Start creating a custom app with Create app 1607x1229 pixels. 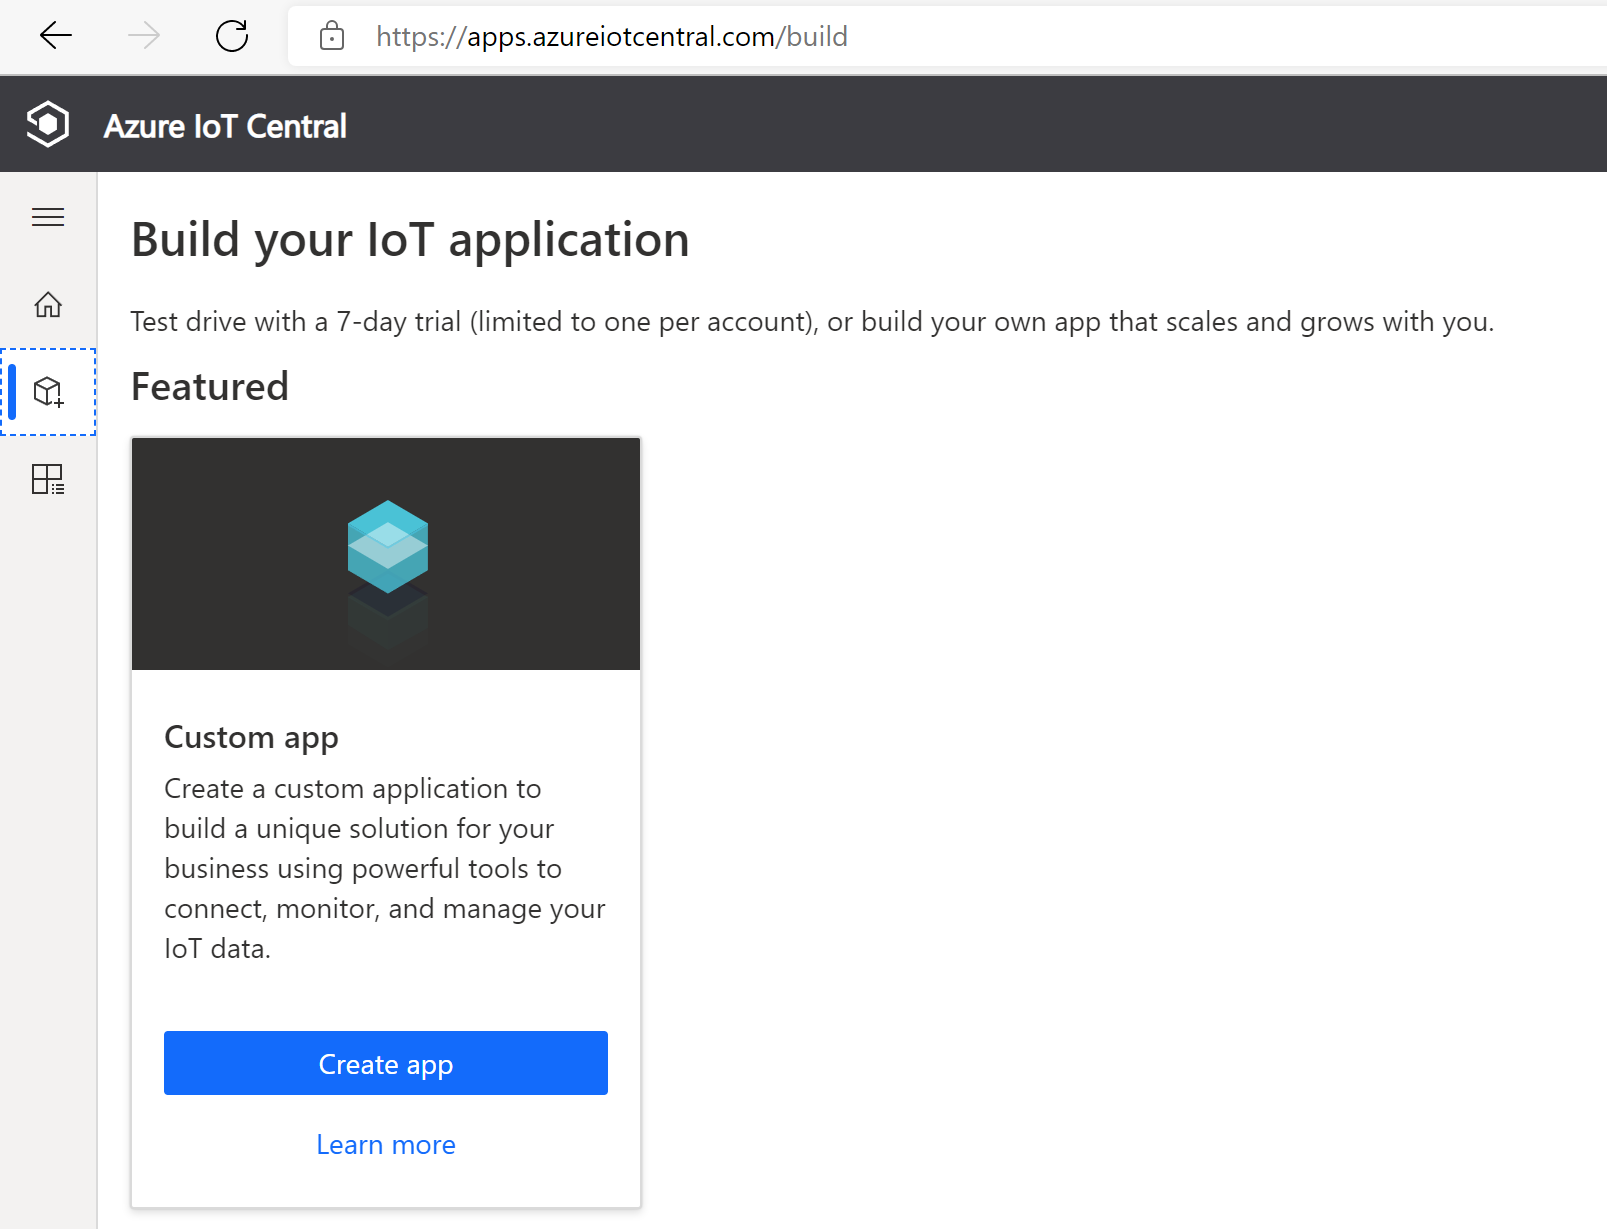pos(386,1063)
